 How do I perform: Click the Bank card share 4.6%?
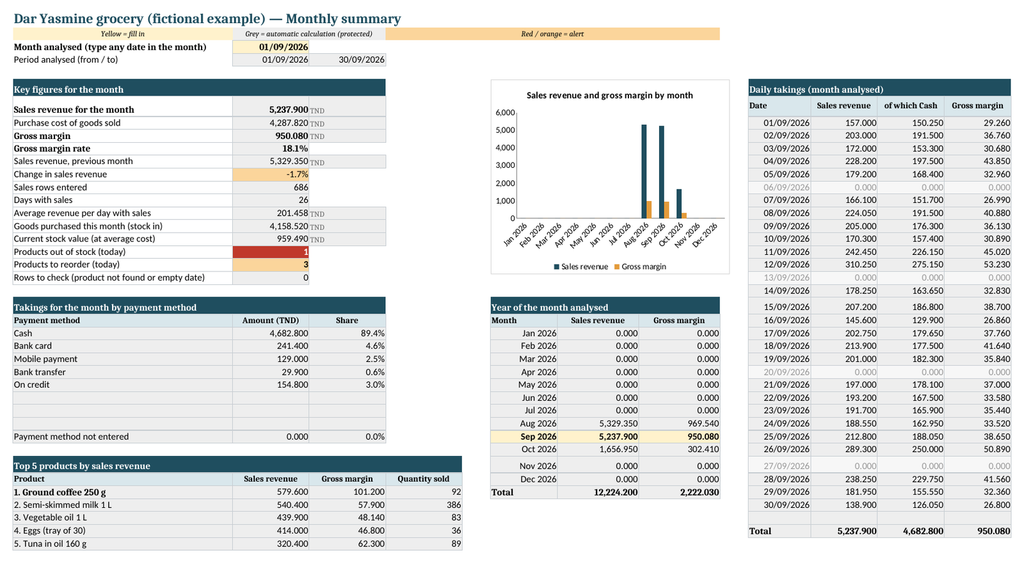coord(347,346)
